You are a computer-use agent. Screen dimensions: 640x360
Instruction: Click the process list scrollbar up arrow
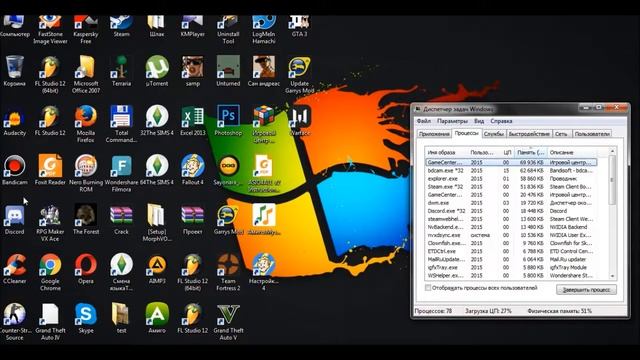point(612,151)
